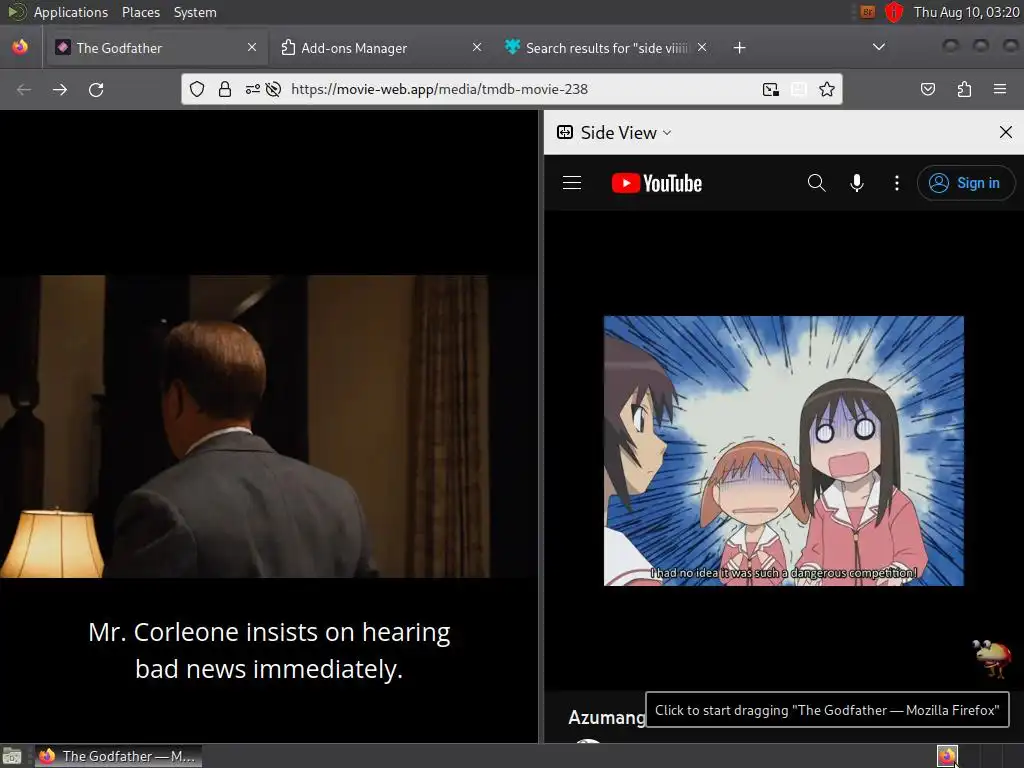
Task: Open the site permissions icon
Action: coord(253,89)
